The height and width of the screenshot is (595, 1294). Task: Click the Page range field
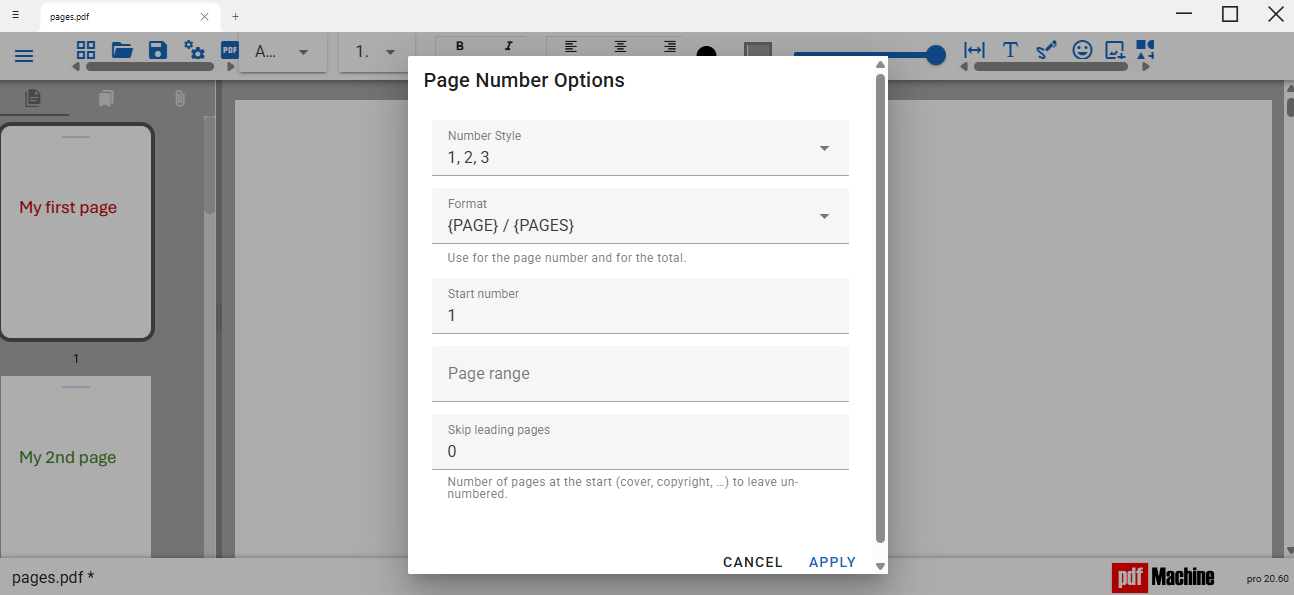640,374
